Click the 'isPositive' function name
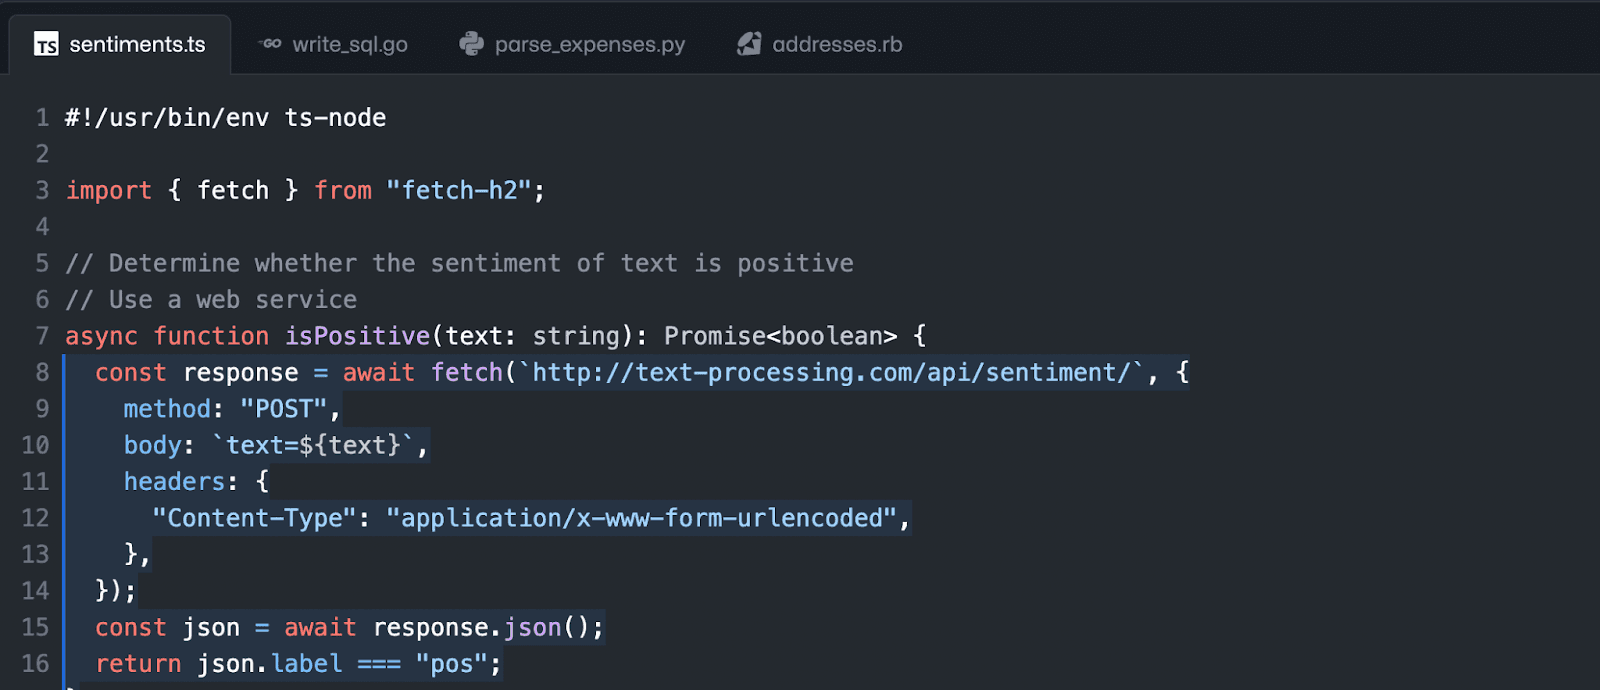Image resolution: width=1600 pixels, height=690 pixels. (x=357, y=336)
